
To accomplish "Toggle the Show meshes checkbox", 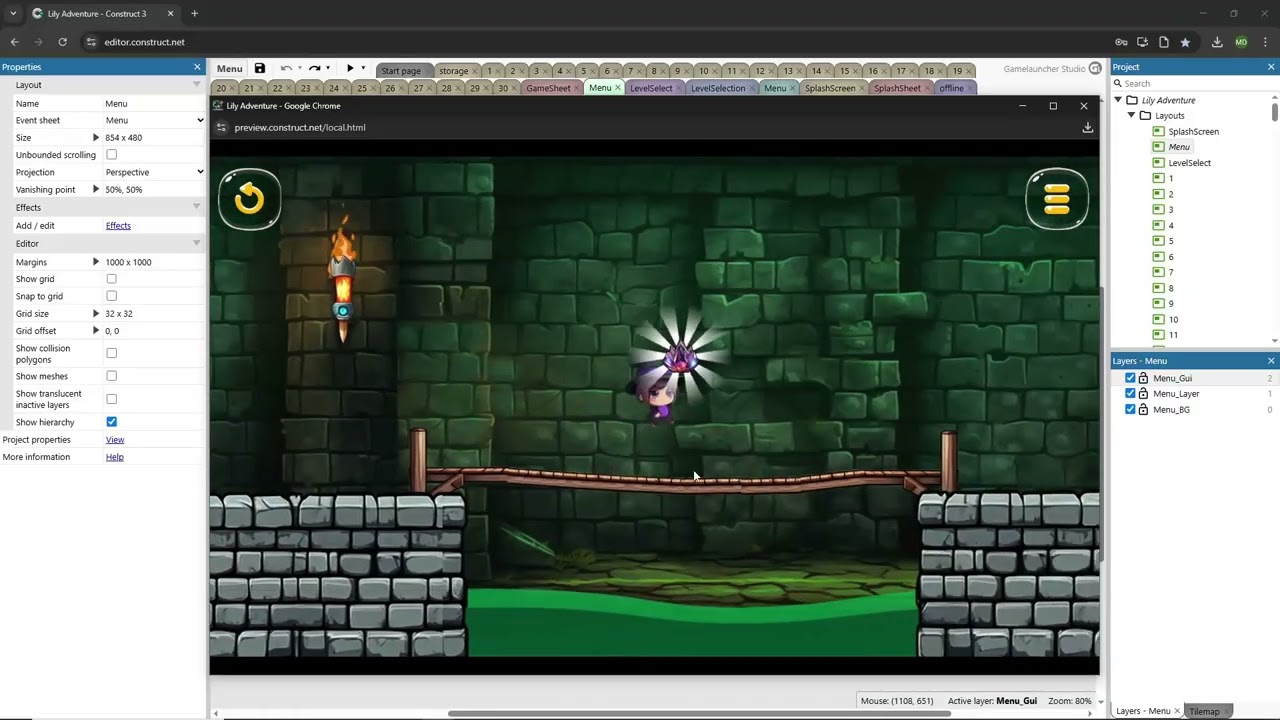I will coord(111,376).
